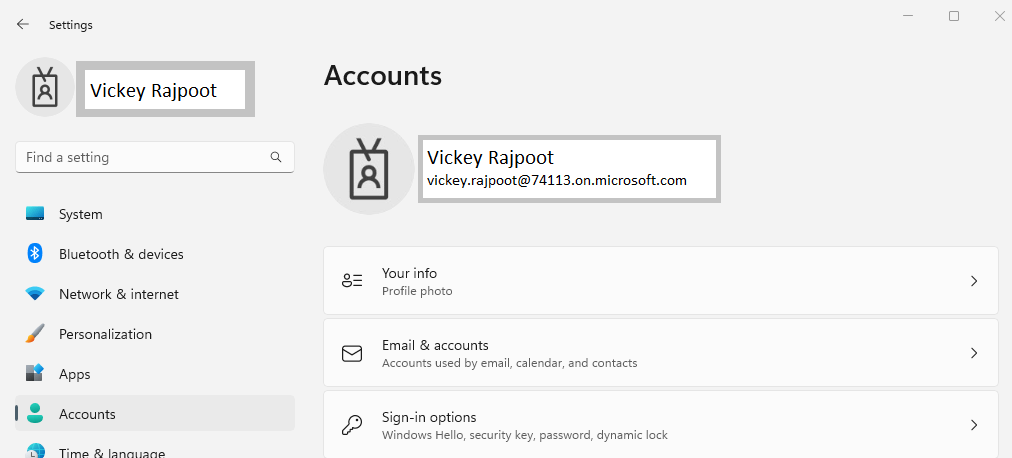The height and width of the screenshot is (458, 1012).
Task: Click the Apps icon in sidebar
Action: (35, 373)
